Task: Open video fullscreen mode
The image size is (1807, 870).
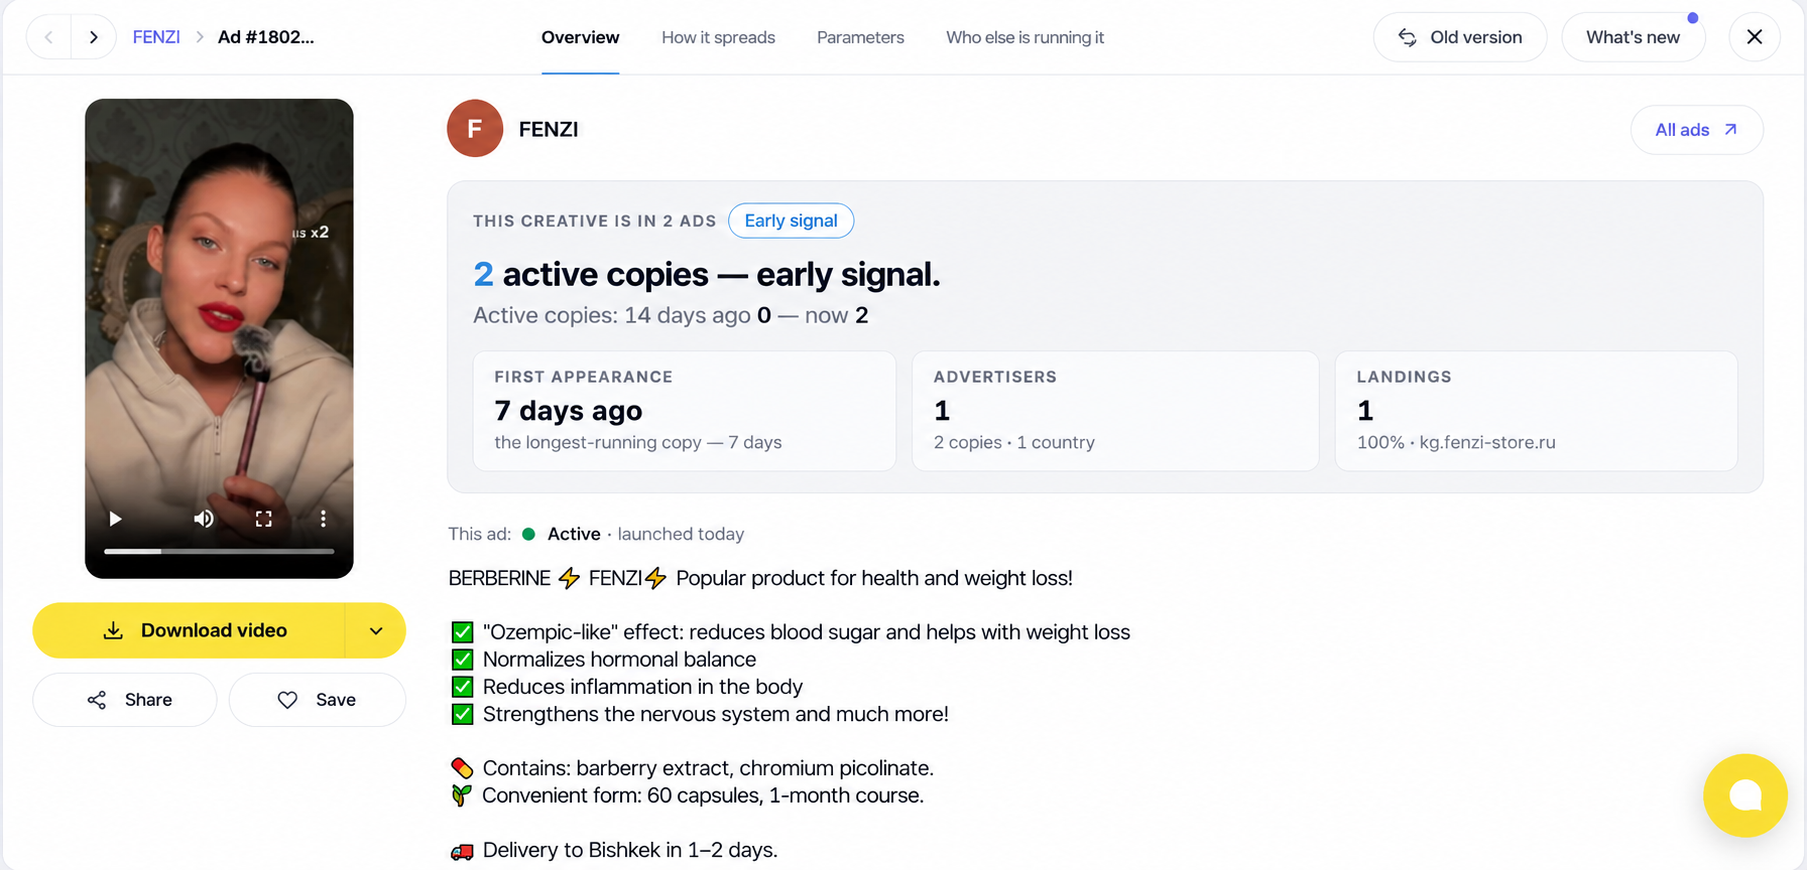Action: [x=264, y=518]
